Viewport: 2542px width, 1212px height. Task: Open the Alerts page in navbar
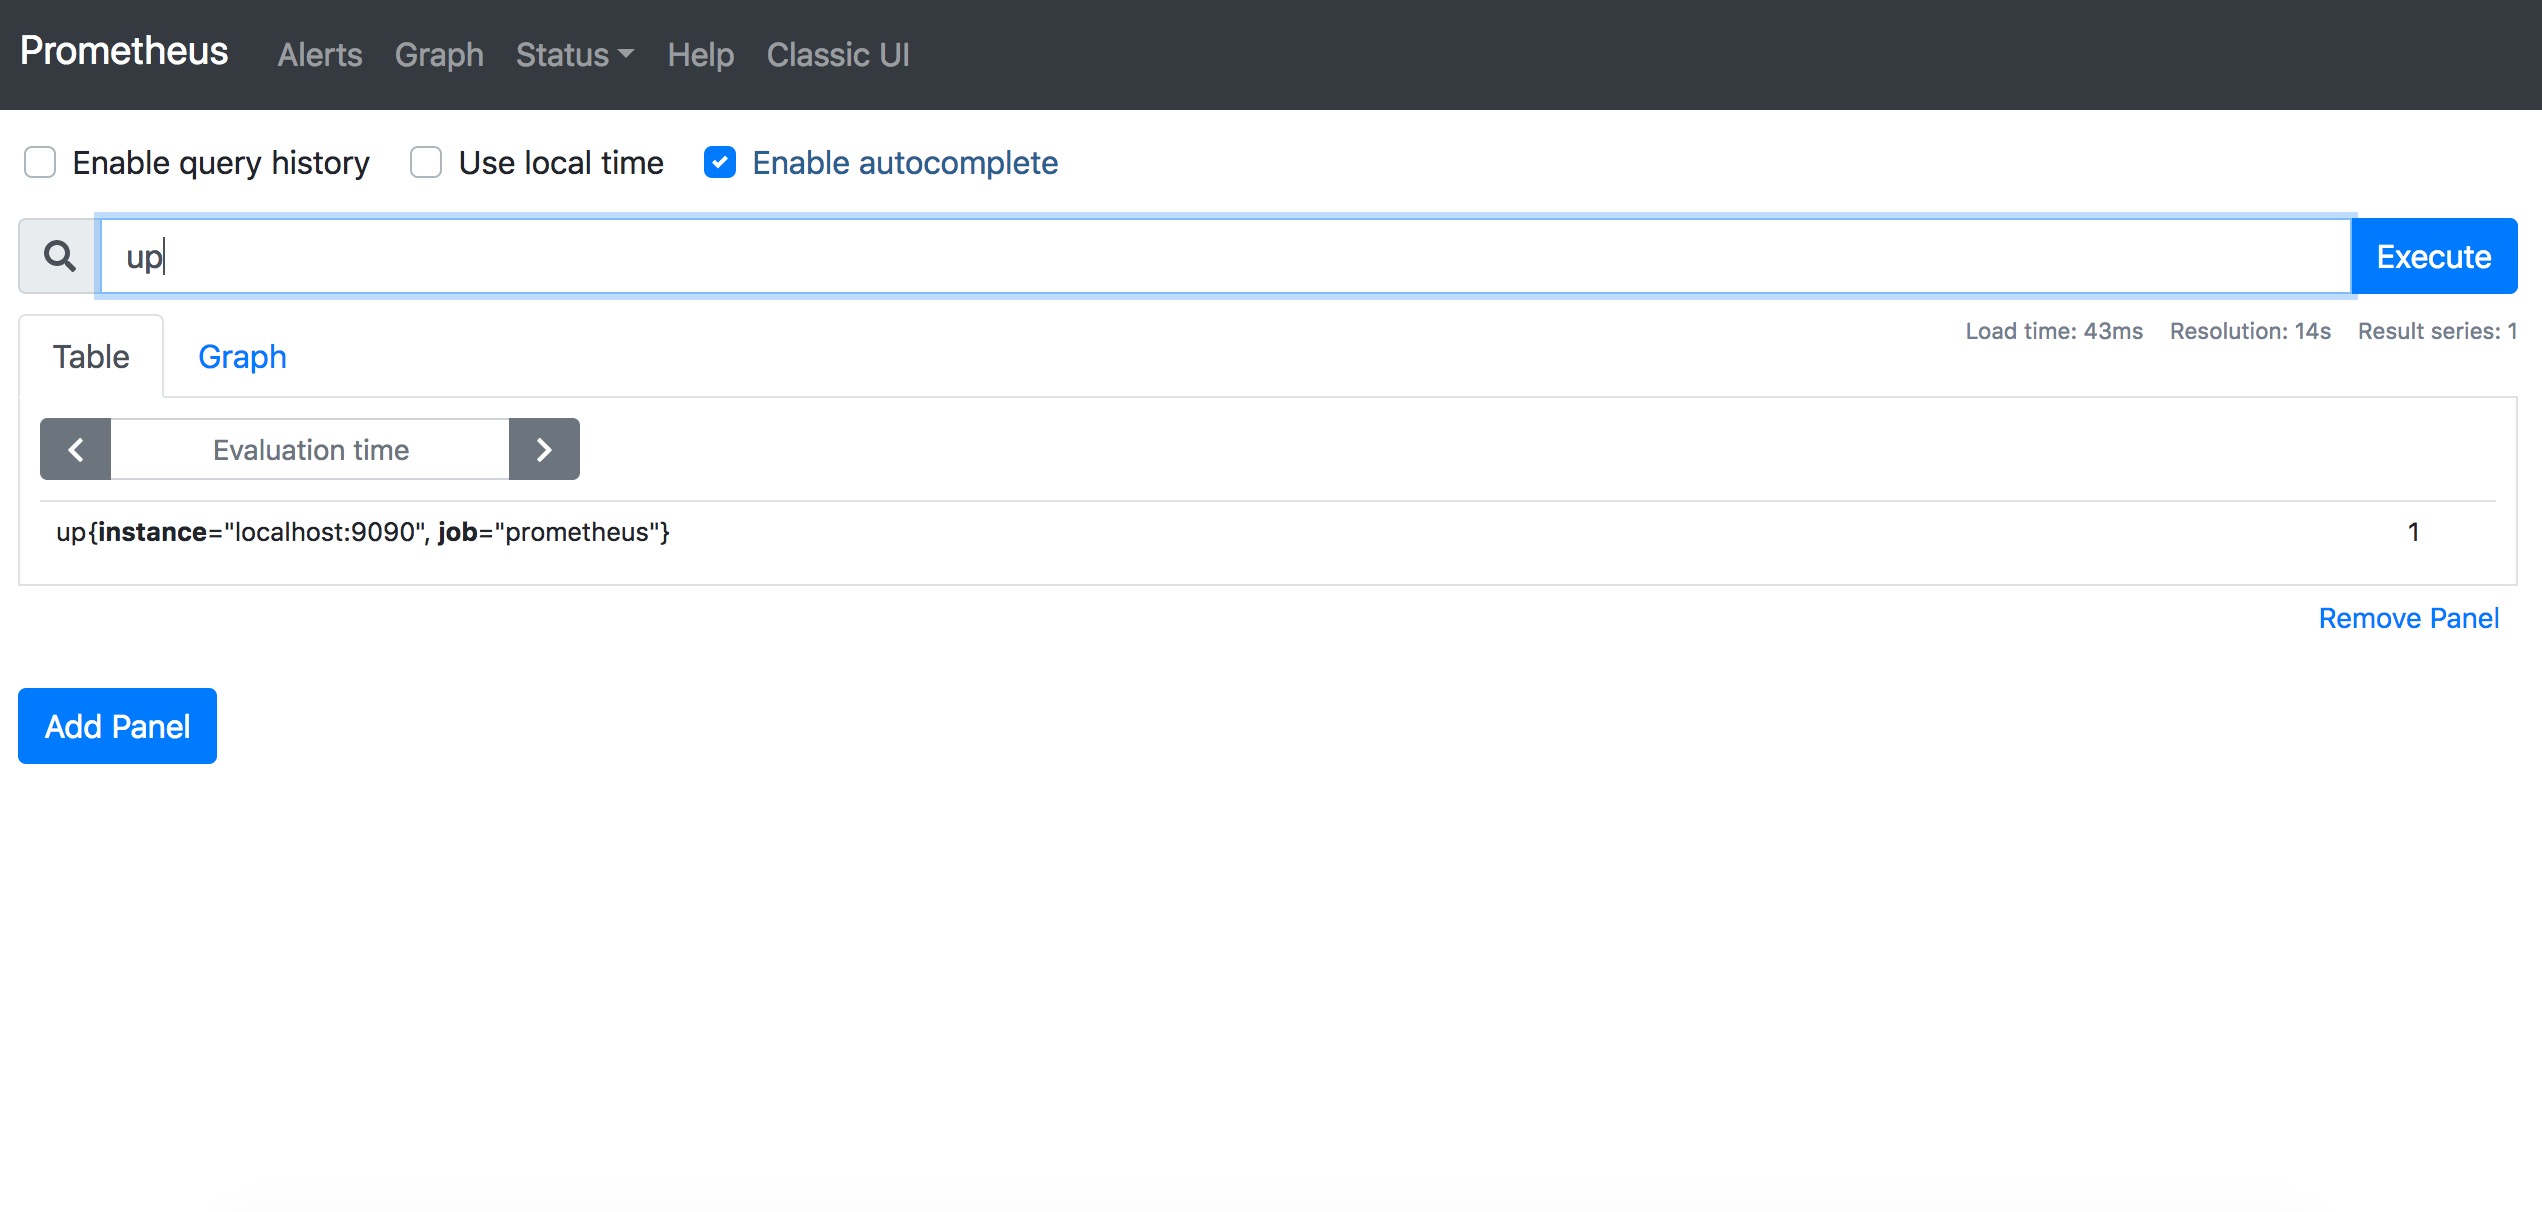[319, 55]
